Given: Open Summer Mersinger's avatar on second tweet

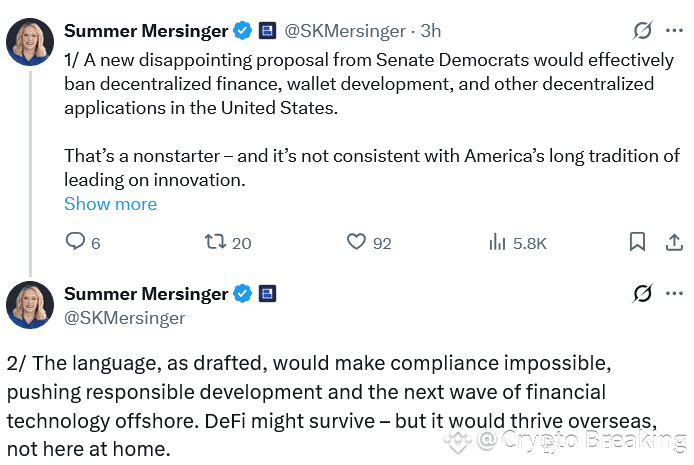Looking at the screenshot, I should coord(30,304).
